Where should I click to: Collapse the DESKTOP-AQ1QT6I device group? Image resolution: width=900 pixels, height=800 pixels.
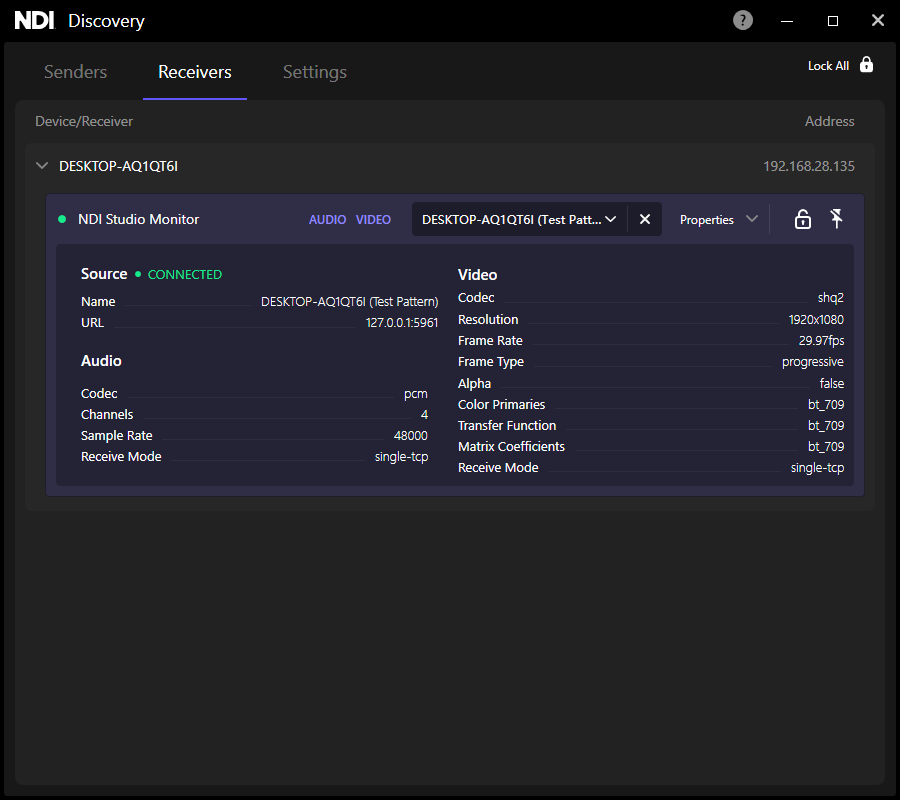(42, 166)
